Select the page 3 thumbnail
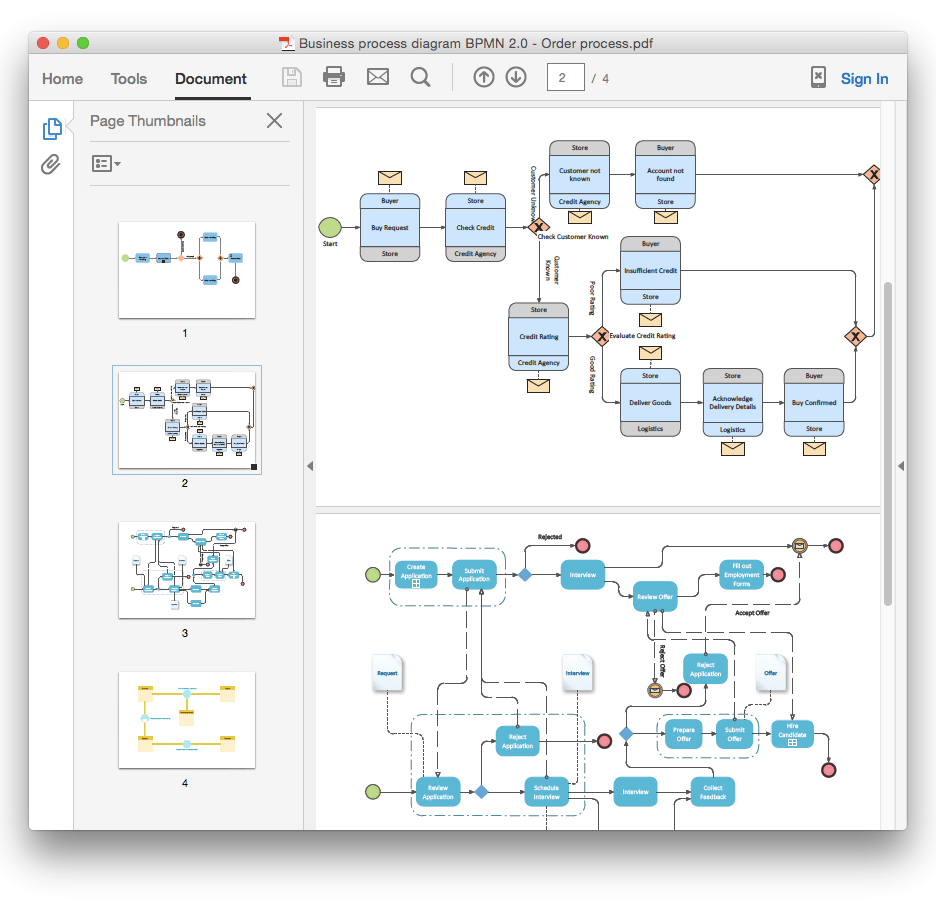Image resolution: width=936 pixels, height=909 pixels. [186, 570]
